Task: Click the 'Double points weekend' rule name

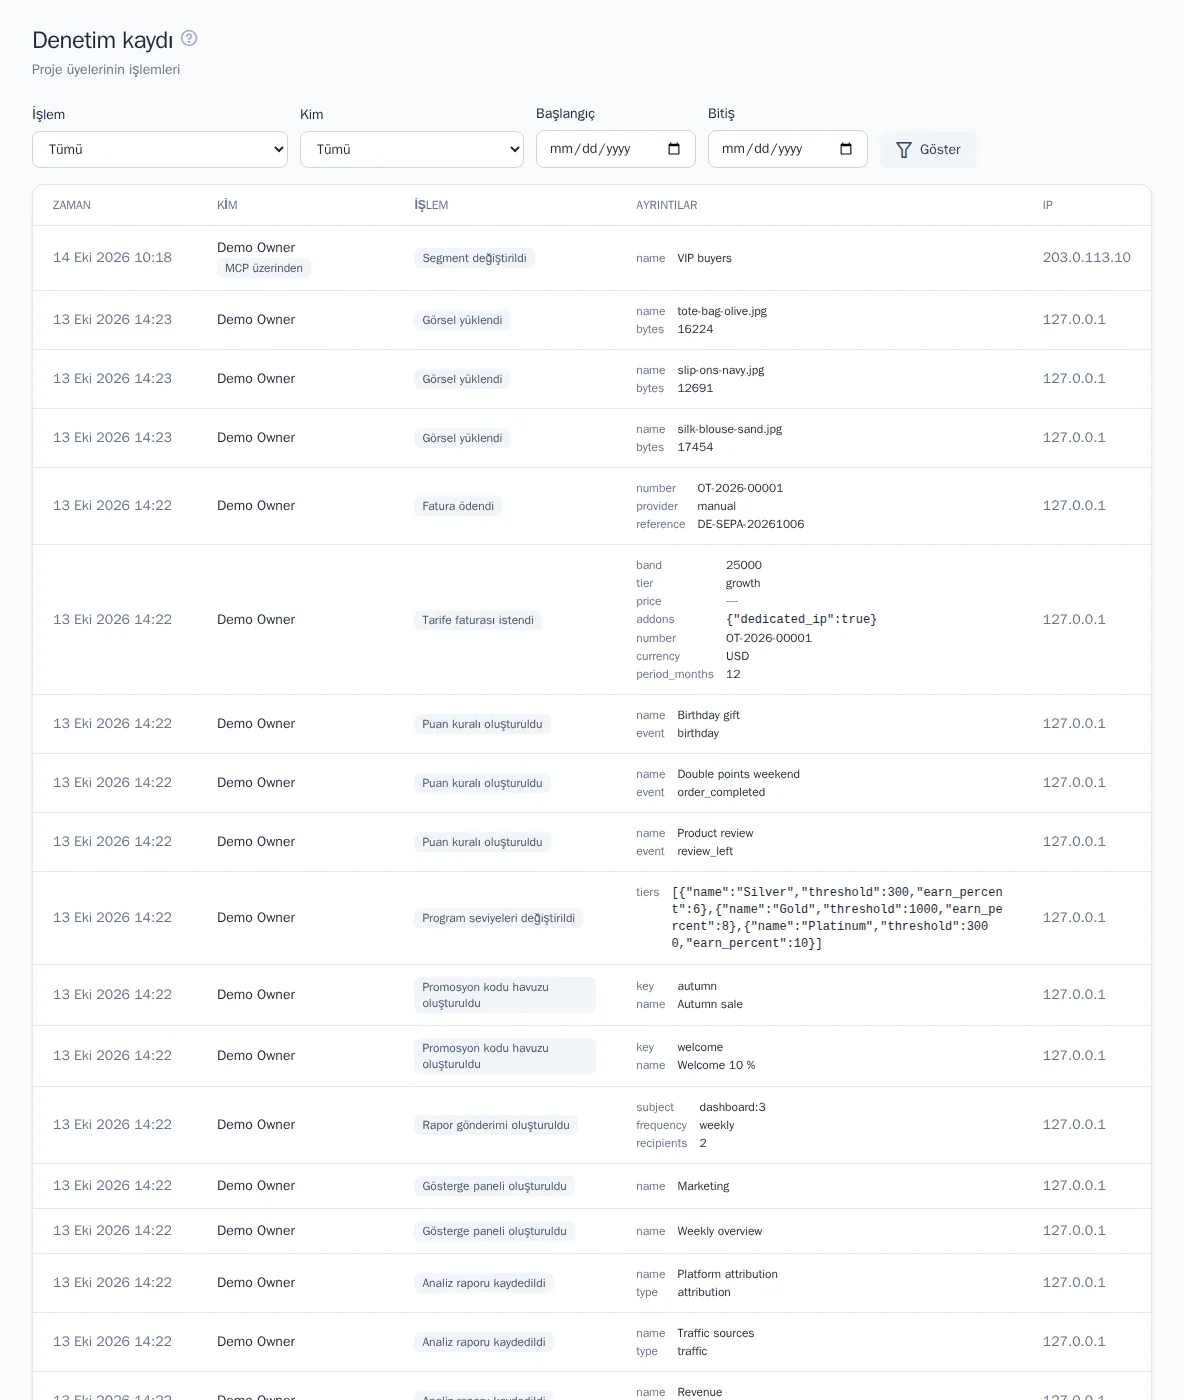Action: coord(739,774)
